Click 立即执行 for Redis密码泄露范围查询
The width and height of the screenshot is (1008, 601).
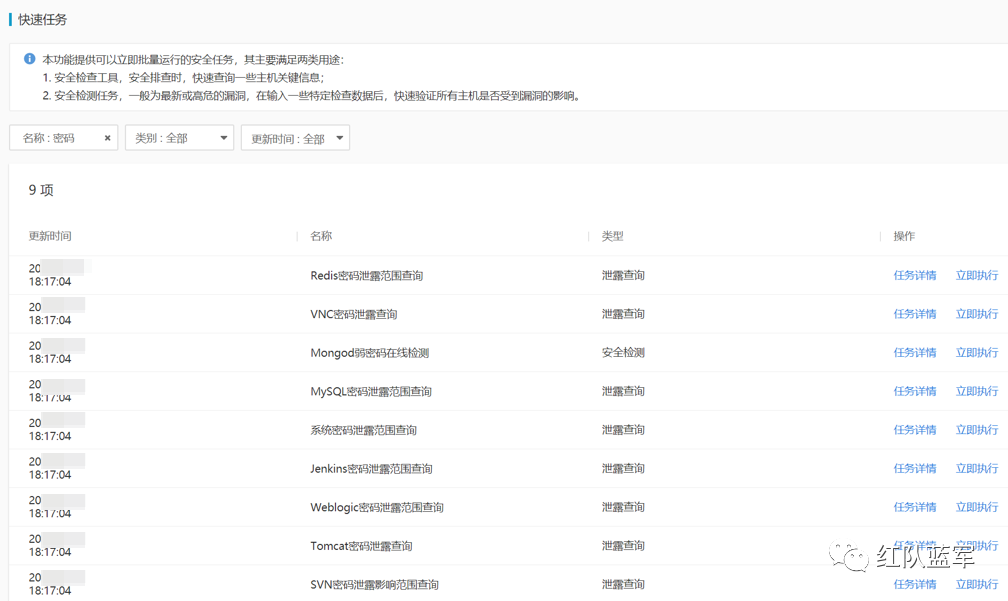pyautogui.click(x=976, y=275)
